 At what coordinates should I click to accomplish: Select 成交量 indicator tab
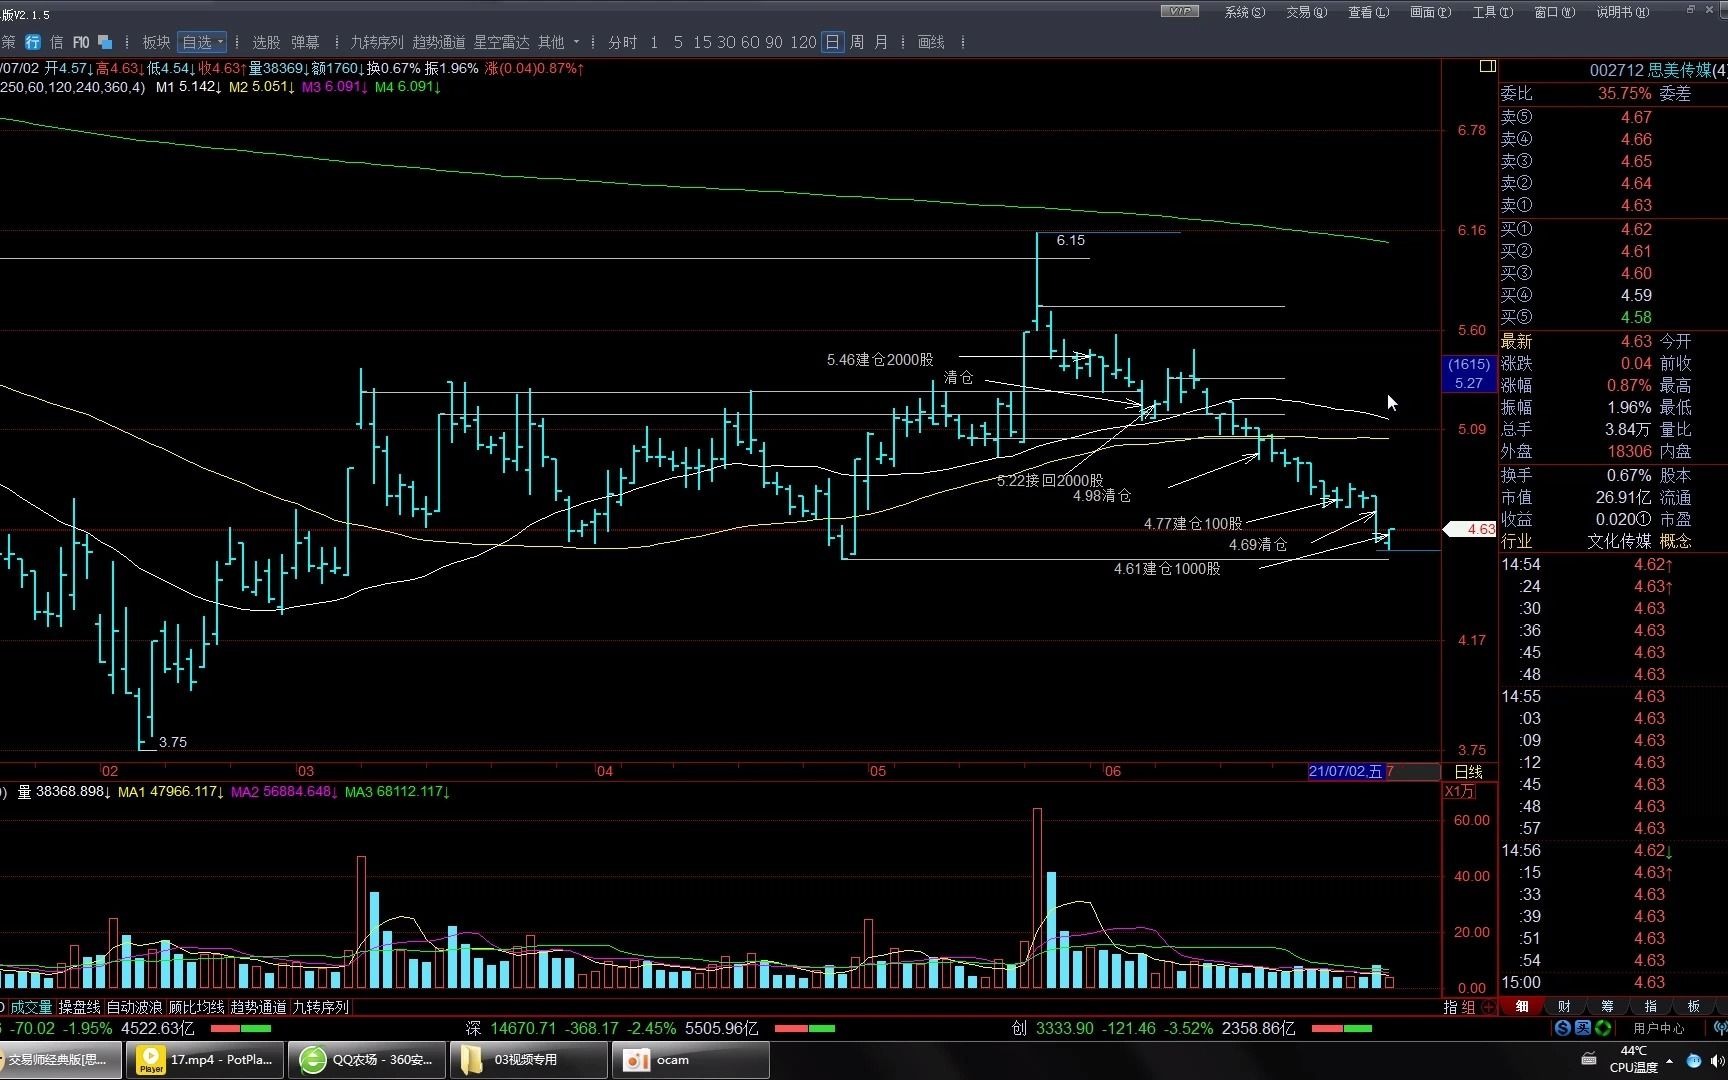(31, 1007)
